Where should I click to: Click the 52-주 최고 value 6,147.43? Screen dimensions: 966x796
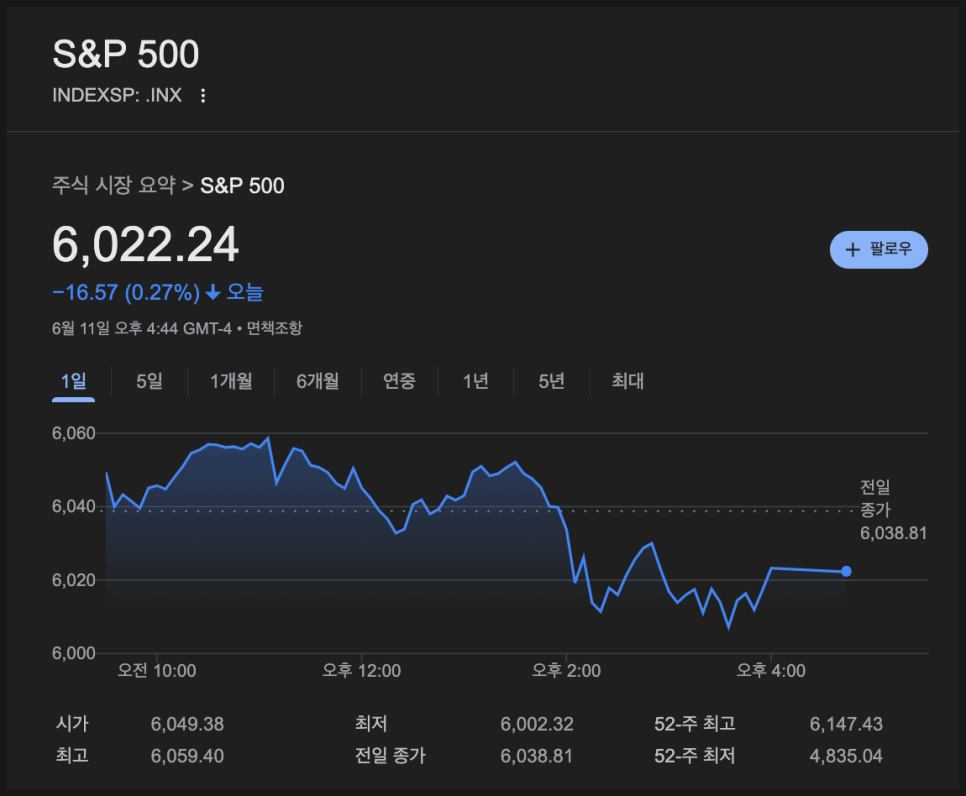pos(846,724)
